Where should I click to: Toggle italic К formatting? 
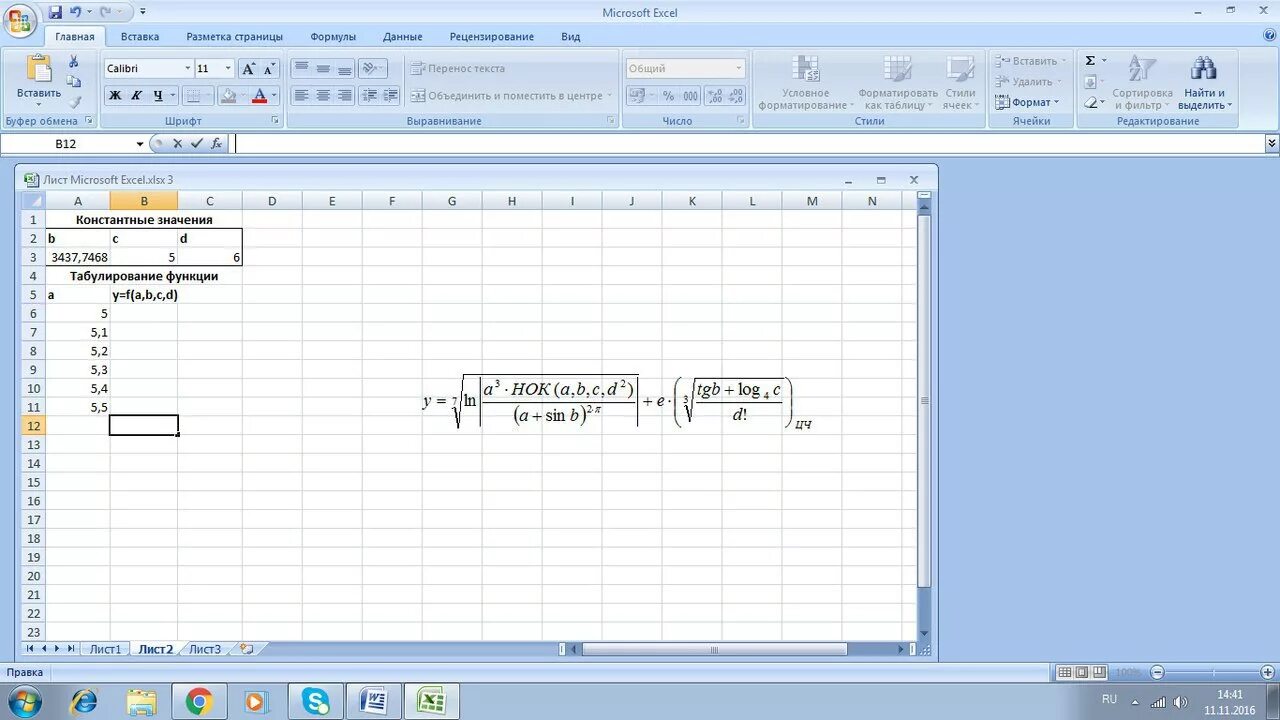[136, 96]
